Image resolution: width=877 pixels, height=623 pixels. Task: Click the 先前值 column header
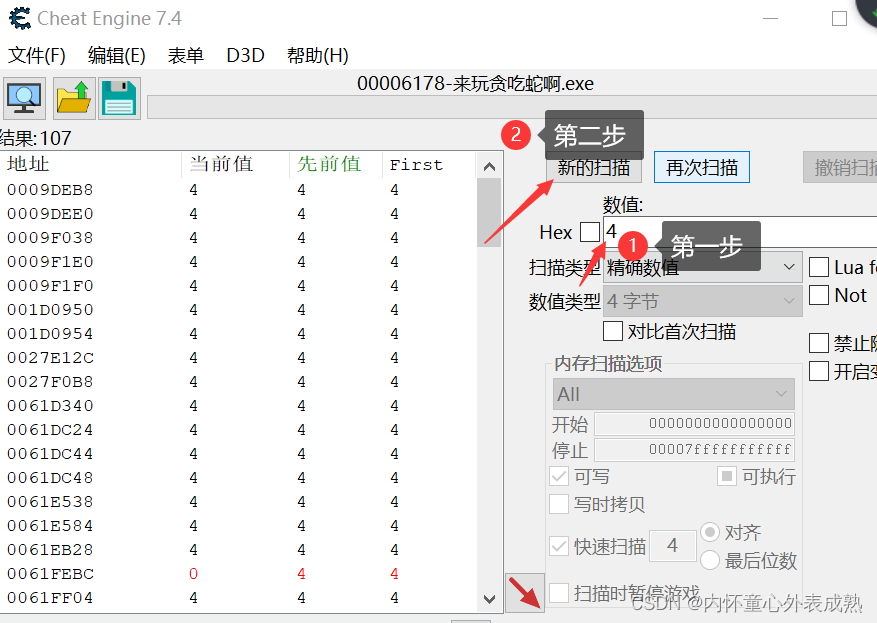click(336, 164)
